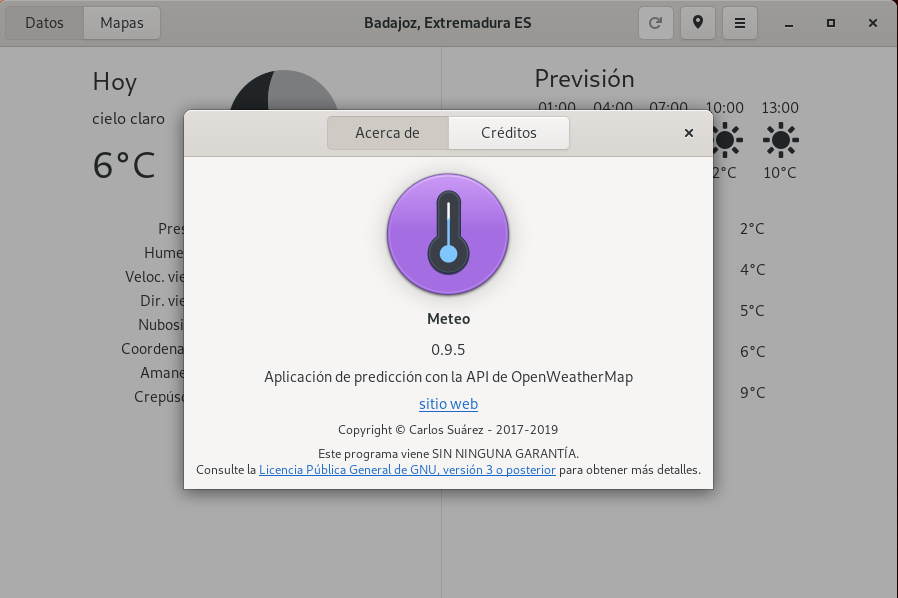
Task: Click the current temperature 6°C in Hoy
Action: click(x=124, y=166)
